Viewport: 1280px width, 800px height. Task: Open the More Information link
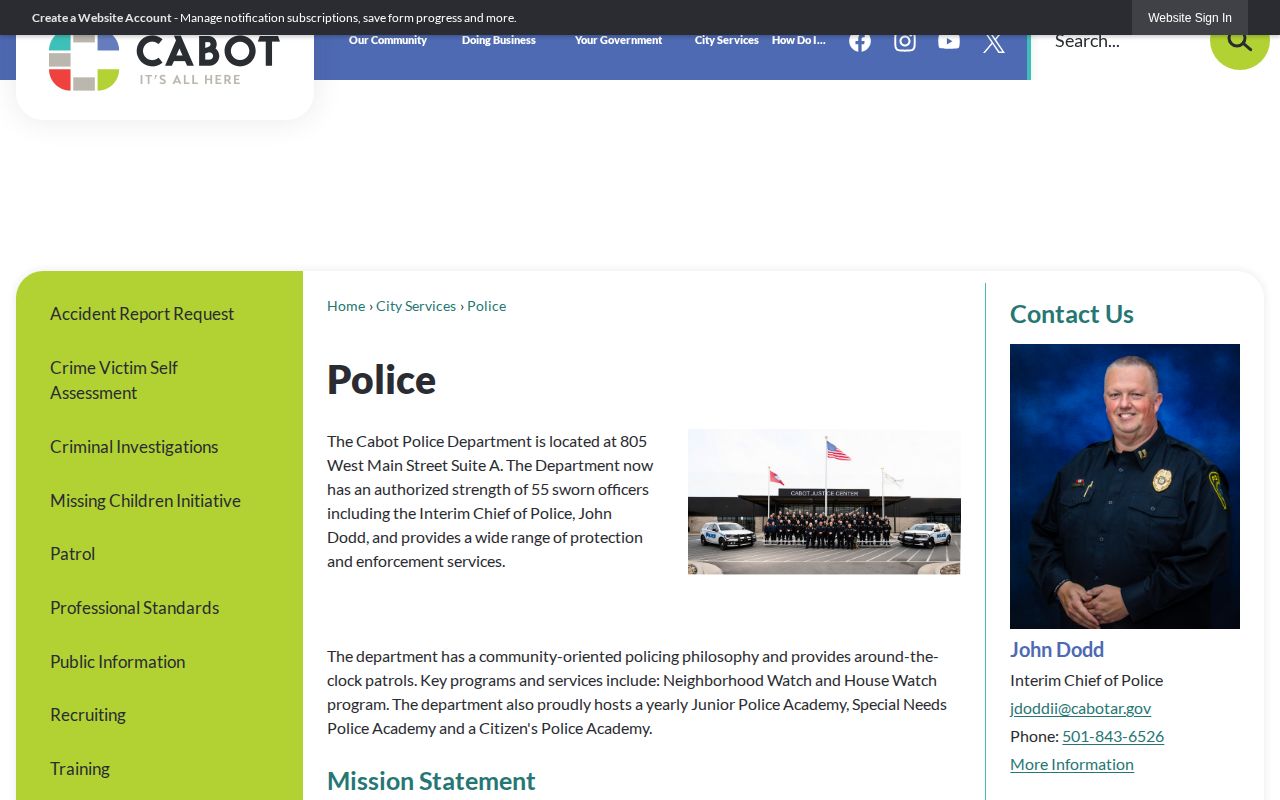(x=1072, y=764)
